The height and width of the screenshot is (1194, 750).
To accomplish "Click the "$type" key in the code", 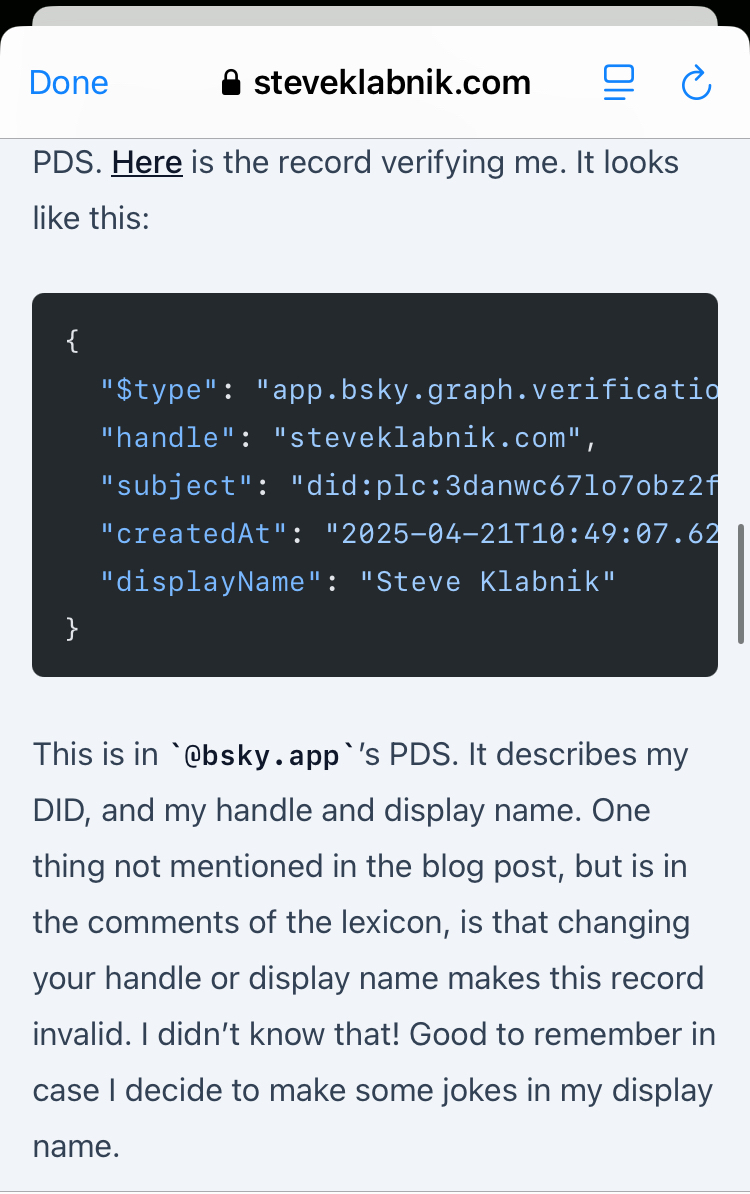I will [x=159, y=389].
